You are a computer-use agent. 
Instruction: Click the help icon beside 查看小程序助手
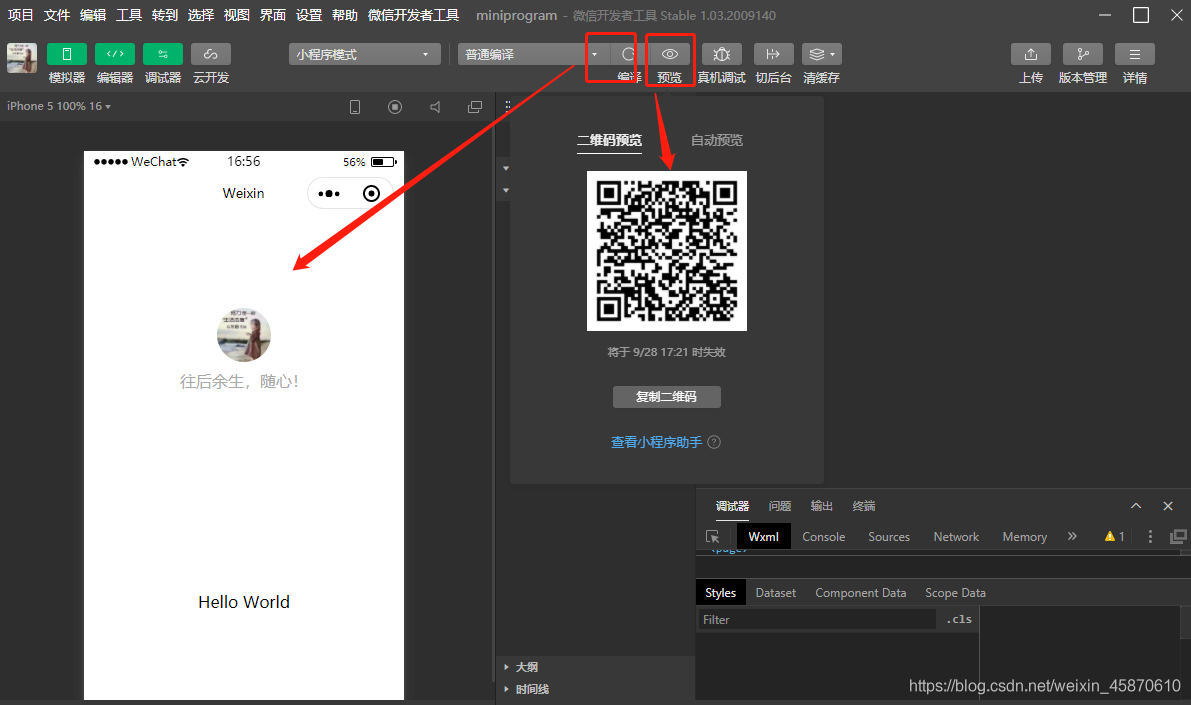pos(714,442)
